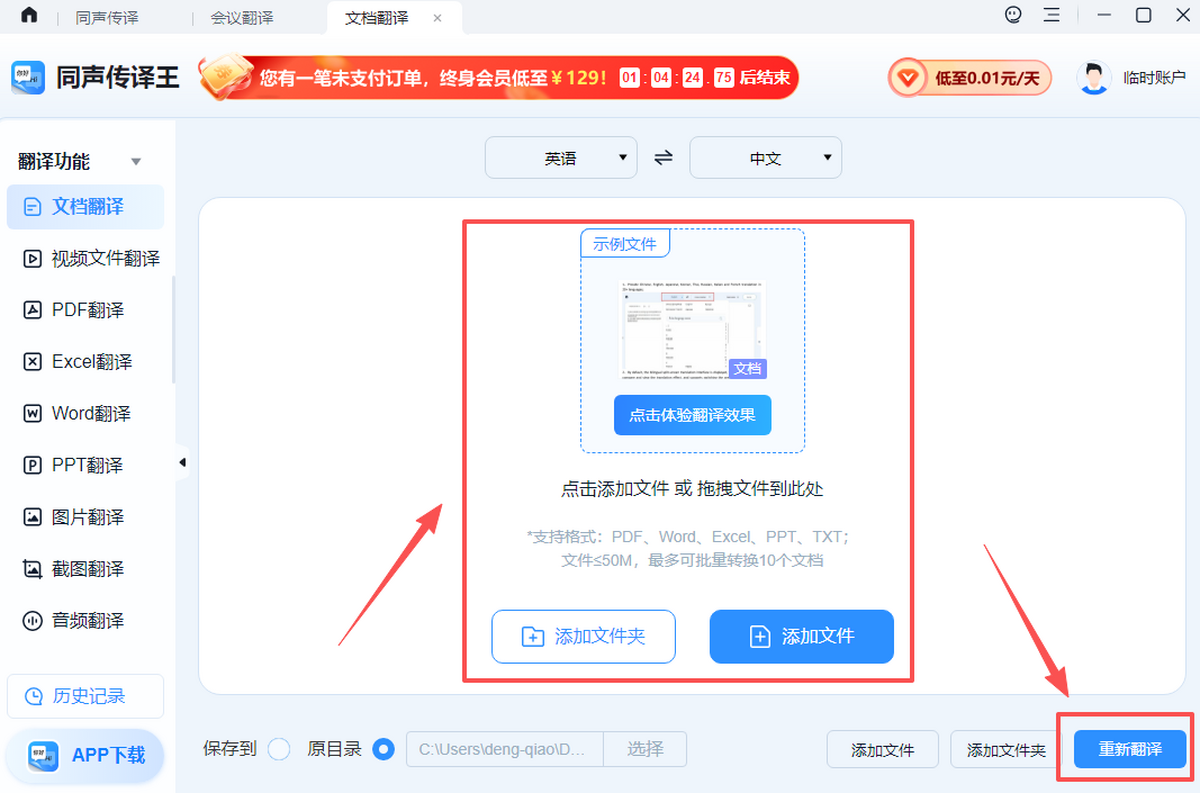Open 音频翻译 in the sidebar
Image resolution: width=1200 pixels, height=793 pixels.
tap(86, 621)
